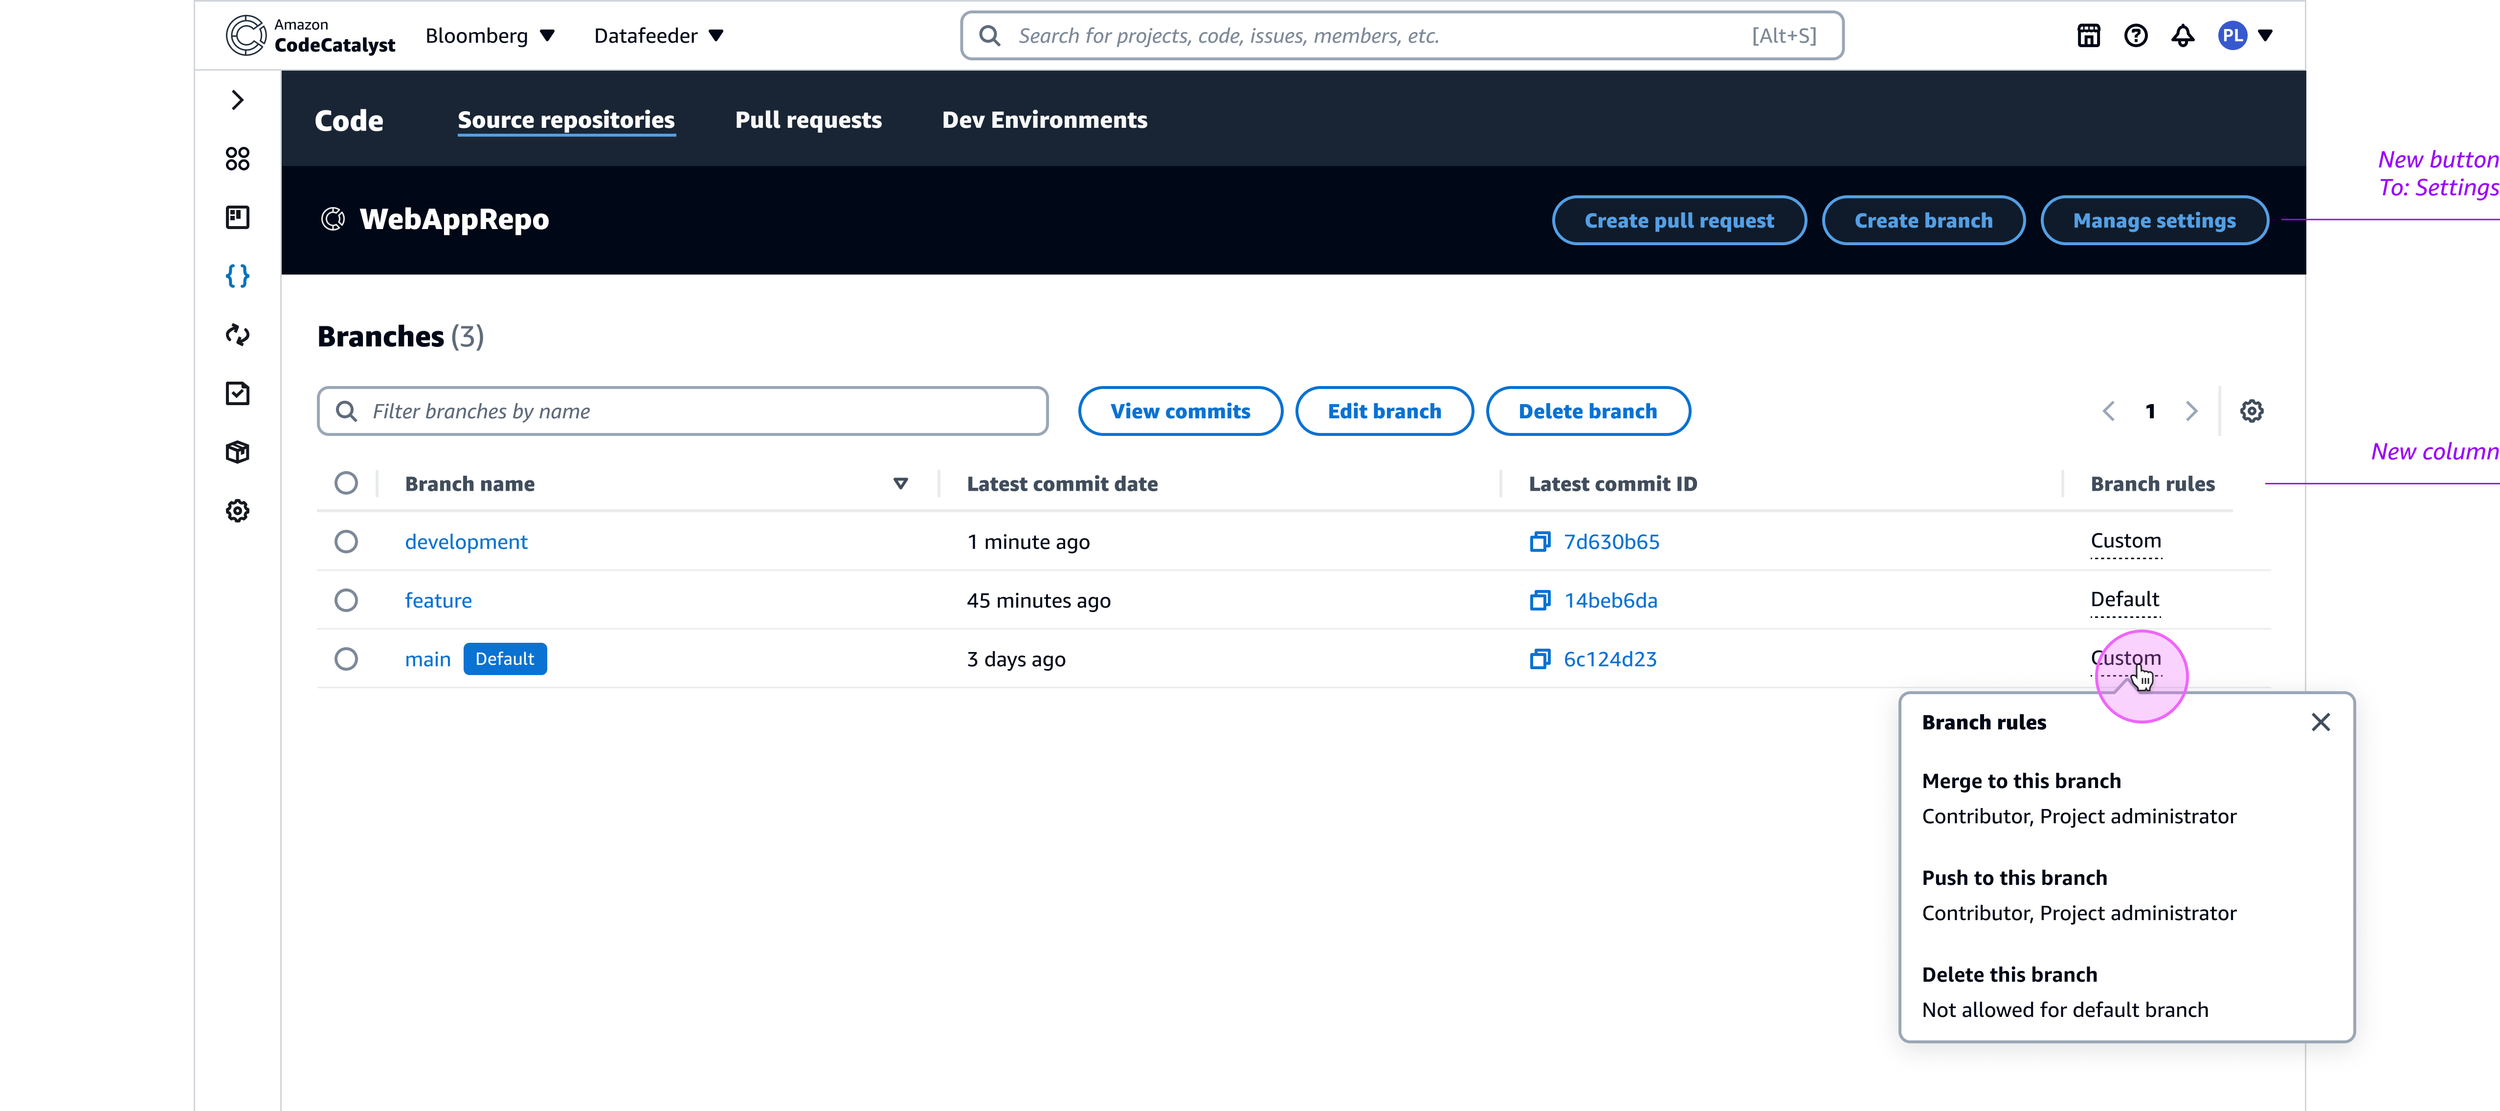Image resolution: width=2500 pixels, height=1111 pixels.
Task: Open the Bloomberg space dropdown
Action: point(490,36)
